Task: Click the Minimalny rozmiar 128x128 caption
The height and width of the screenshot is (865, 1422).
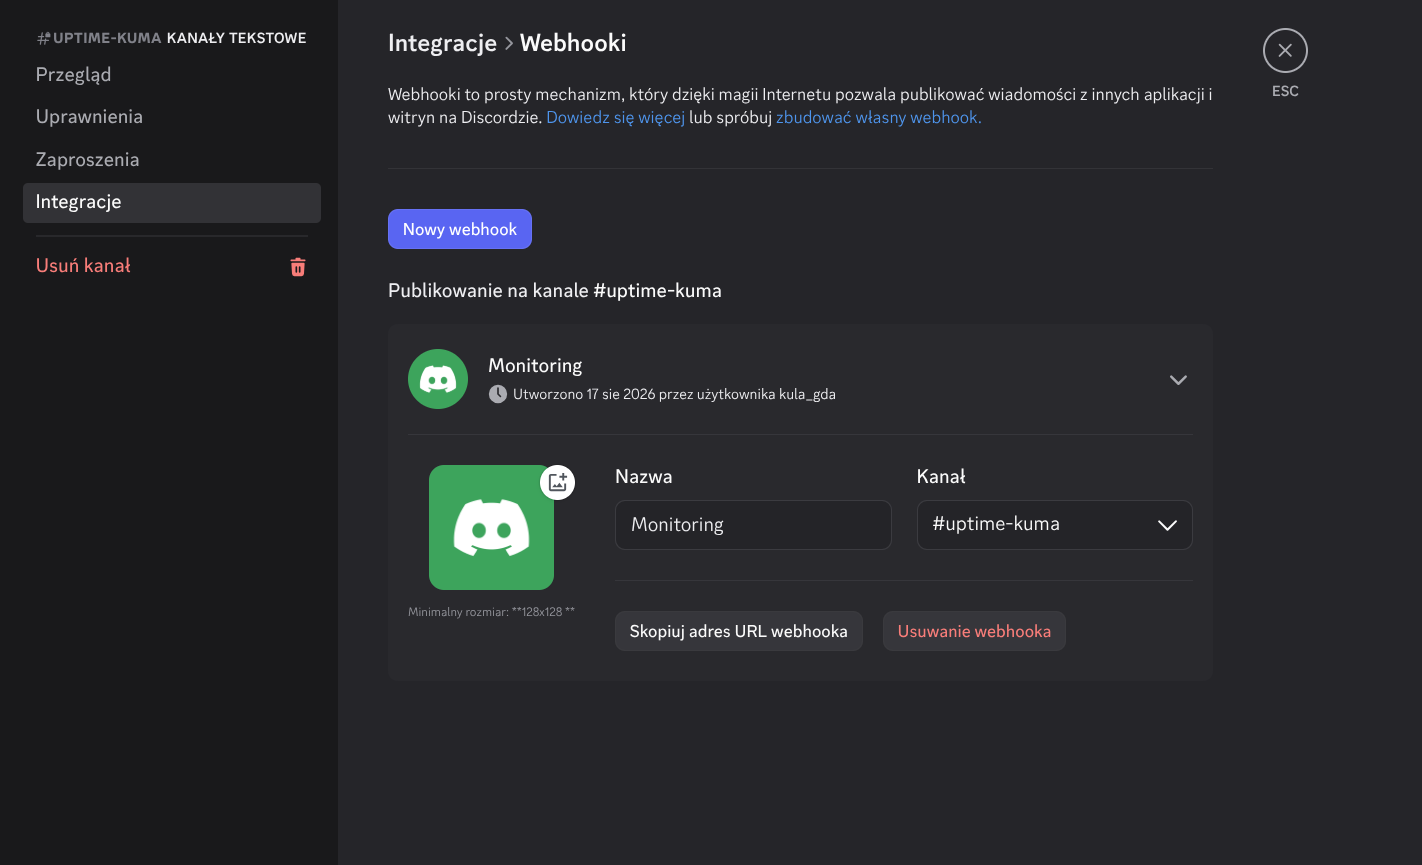Action: click(x=491, y=612)
